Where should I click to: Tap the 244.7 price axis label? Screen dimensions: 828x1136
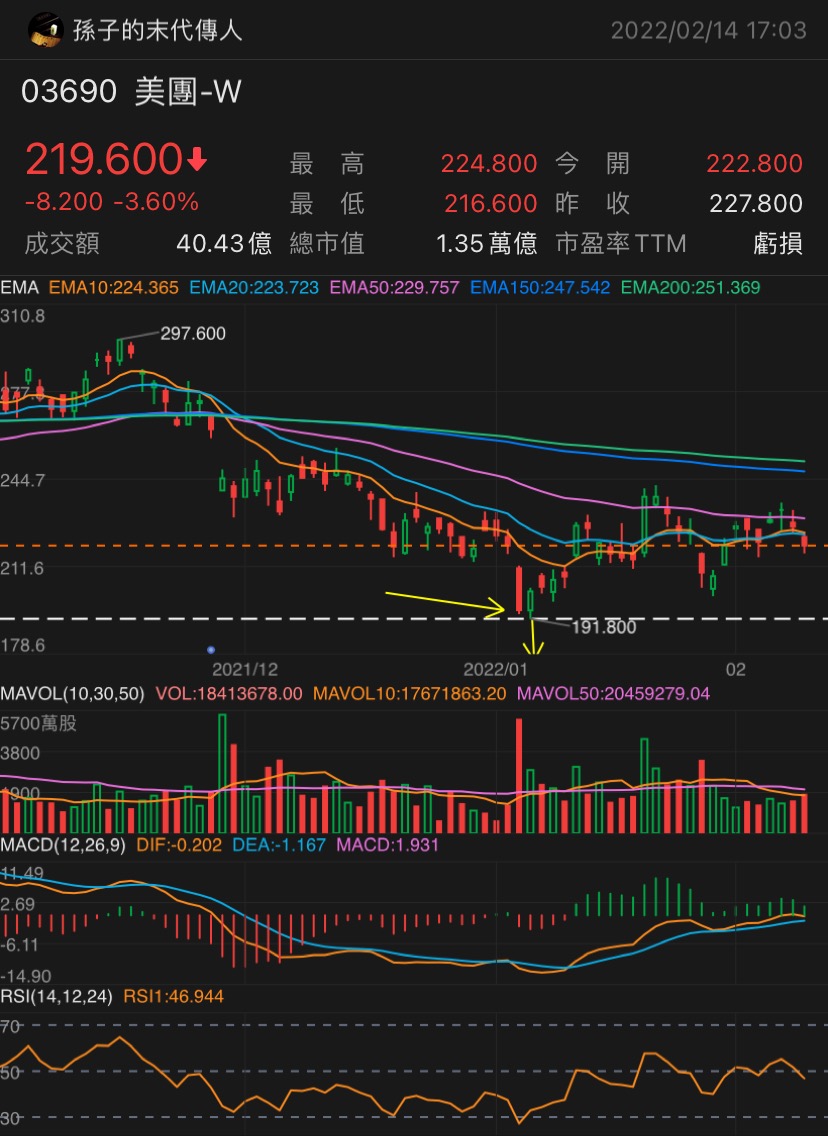click(x=22, y=480)
